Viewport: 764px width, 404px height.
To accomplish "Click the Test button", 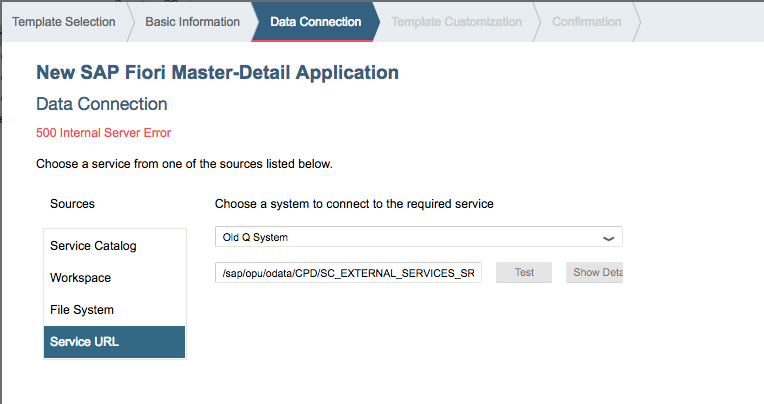I will coord(524,272).
